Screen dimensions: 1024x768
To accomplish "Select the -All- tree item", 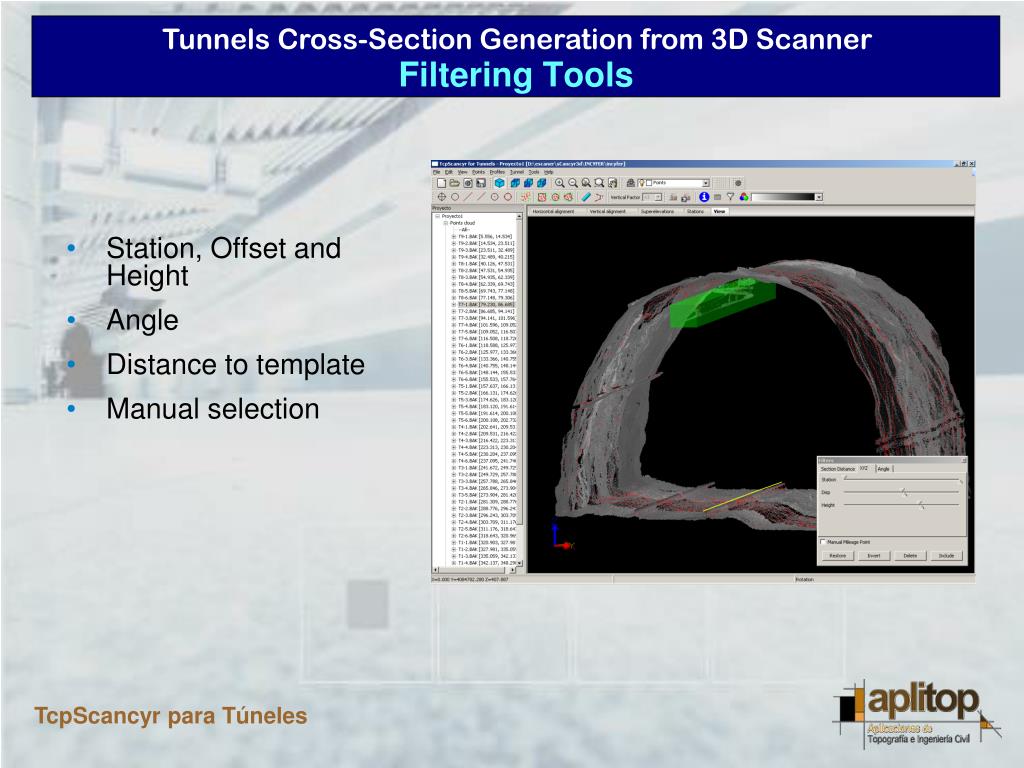I will point(464,229).
